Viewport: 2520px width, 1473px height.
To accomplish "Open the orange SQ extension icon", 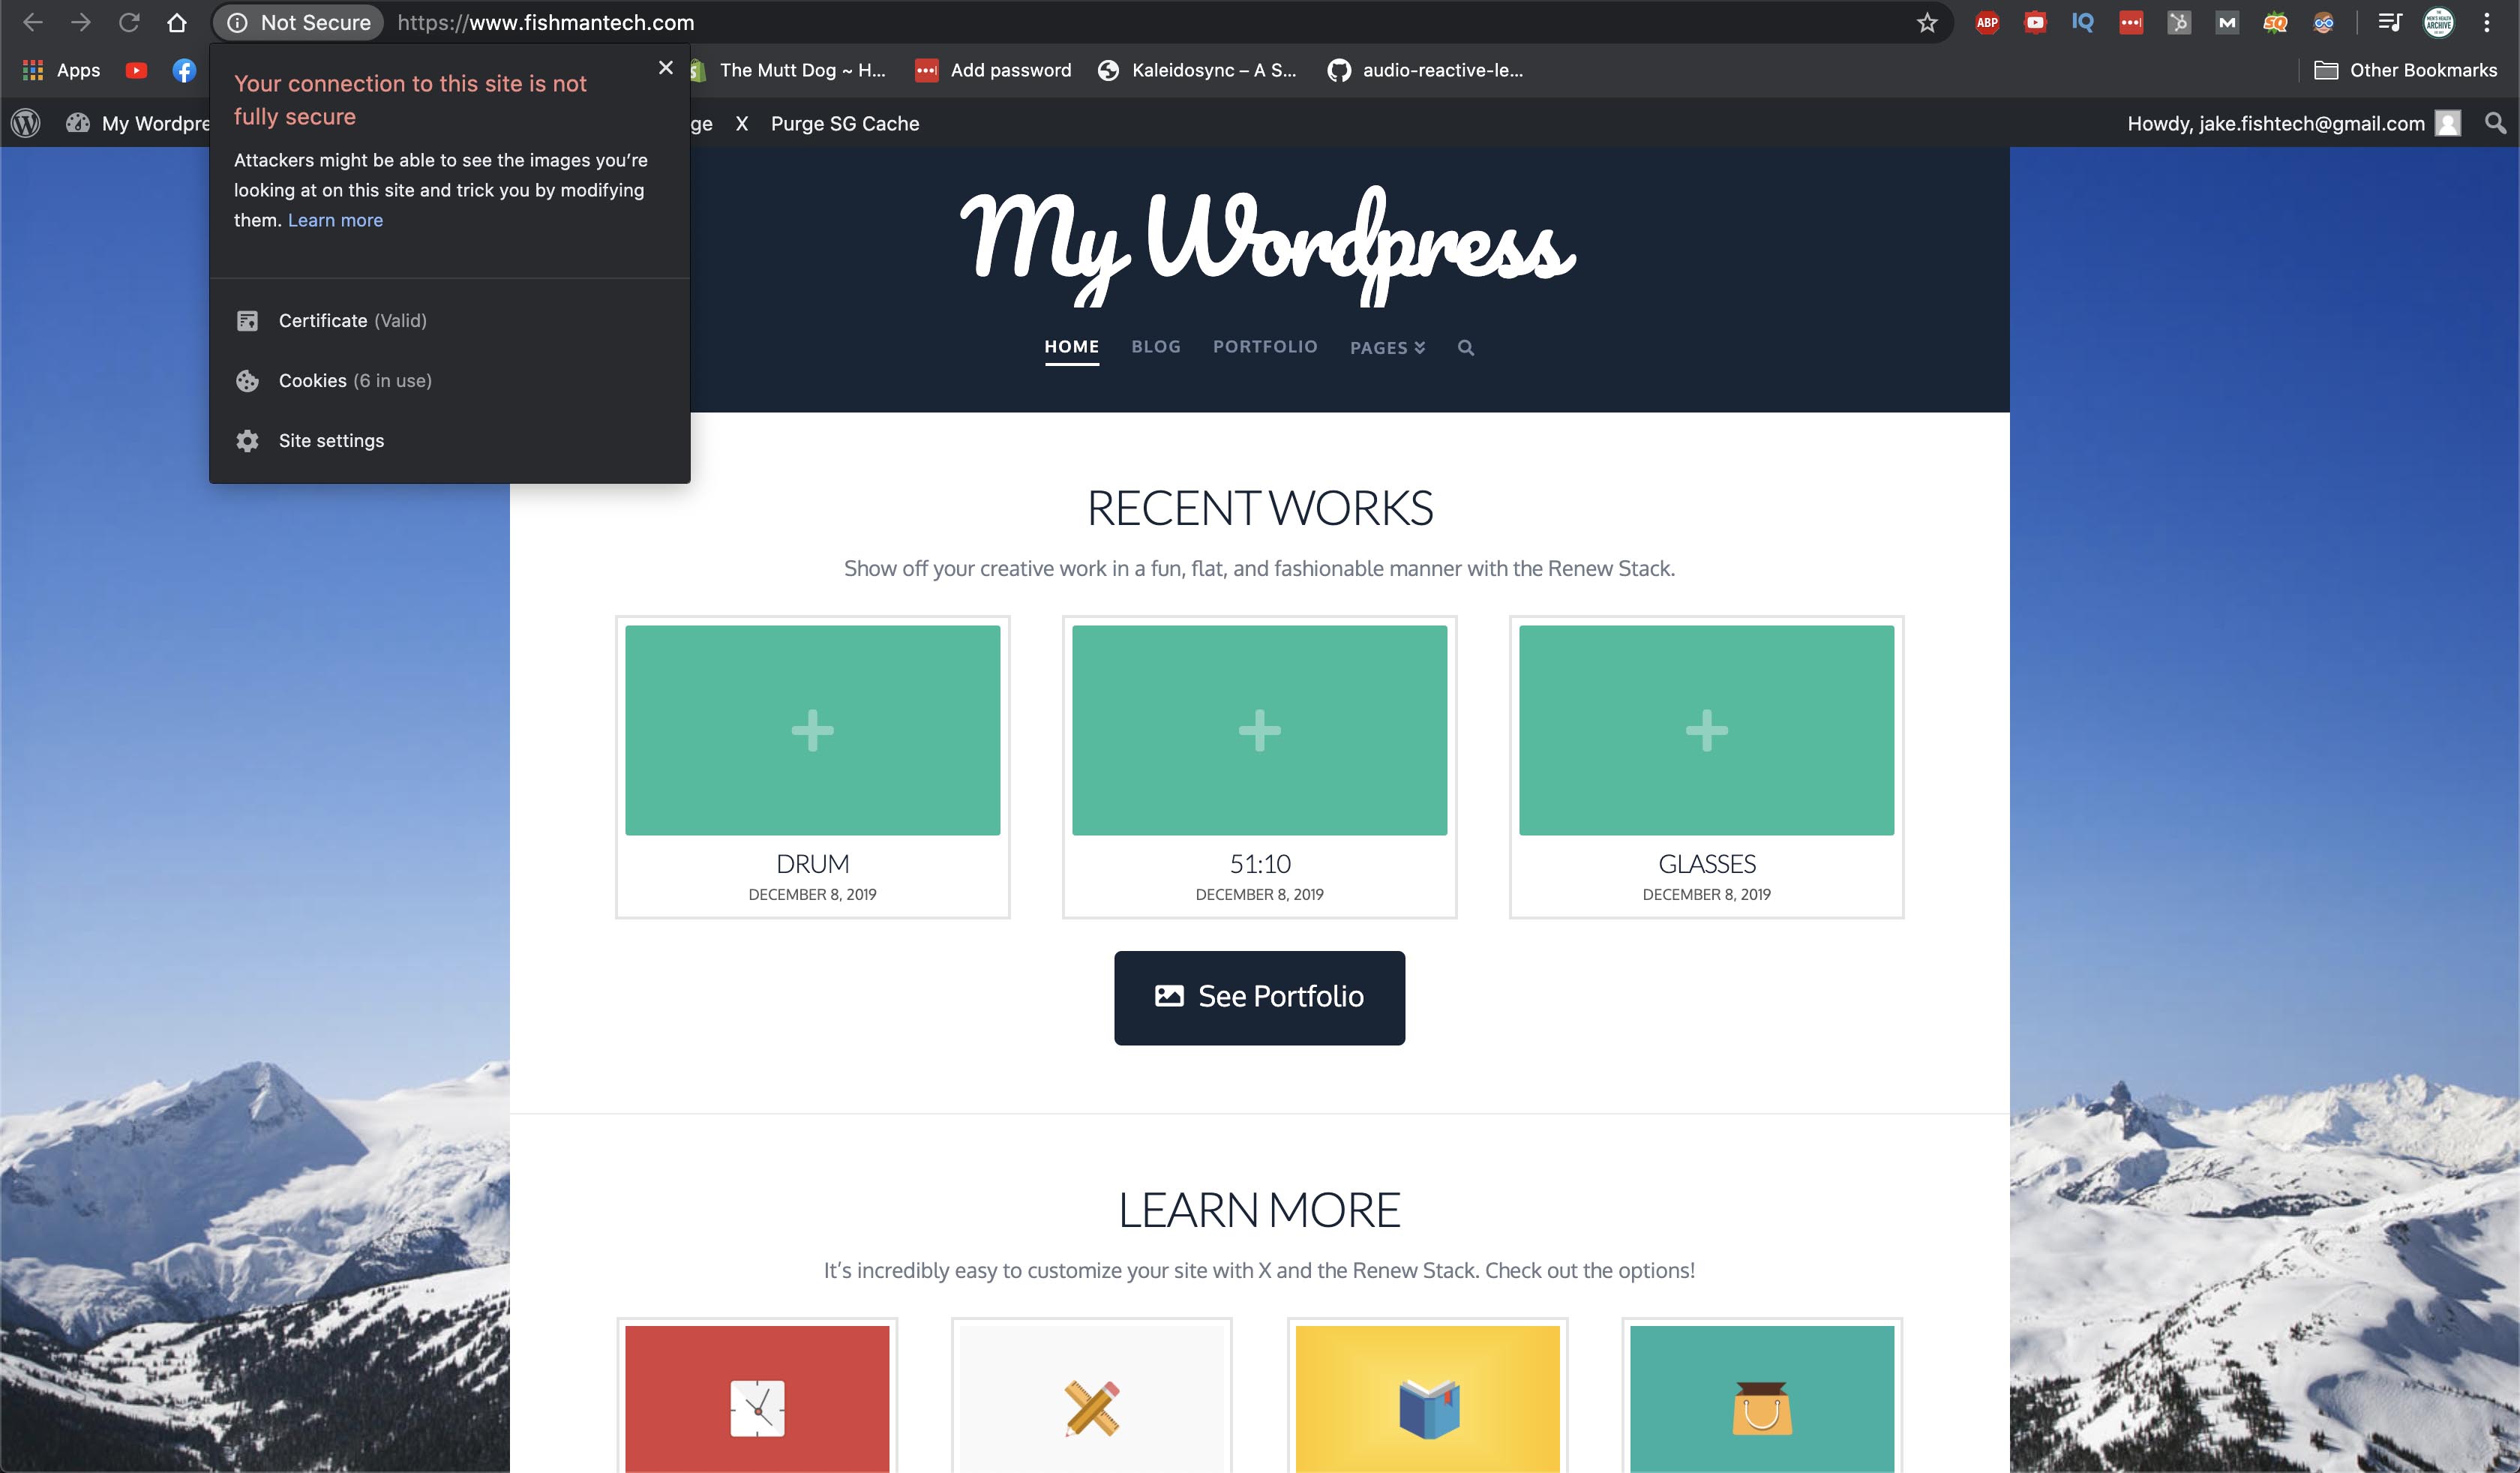I will pyautogui.click(x=2275, y=22).
